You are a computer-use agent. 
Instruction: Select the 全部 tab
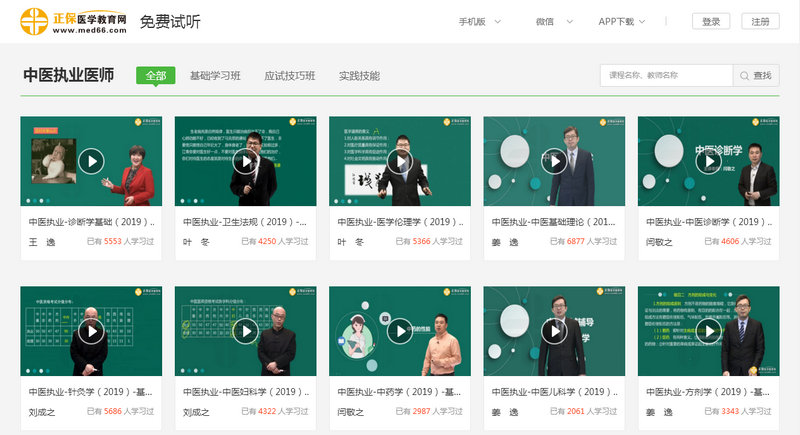click(156, 75)
